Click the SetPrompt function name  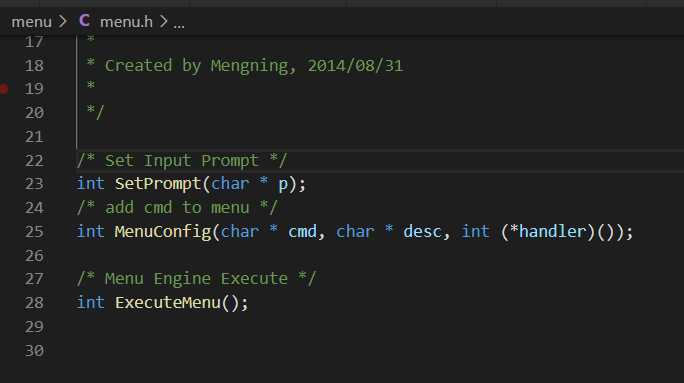pyautogui.click(x=157, y=184)
